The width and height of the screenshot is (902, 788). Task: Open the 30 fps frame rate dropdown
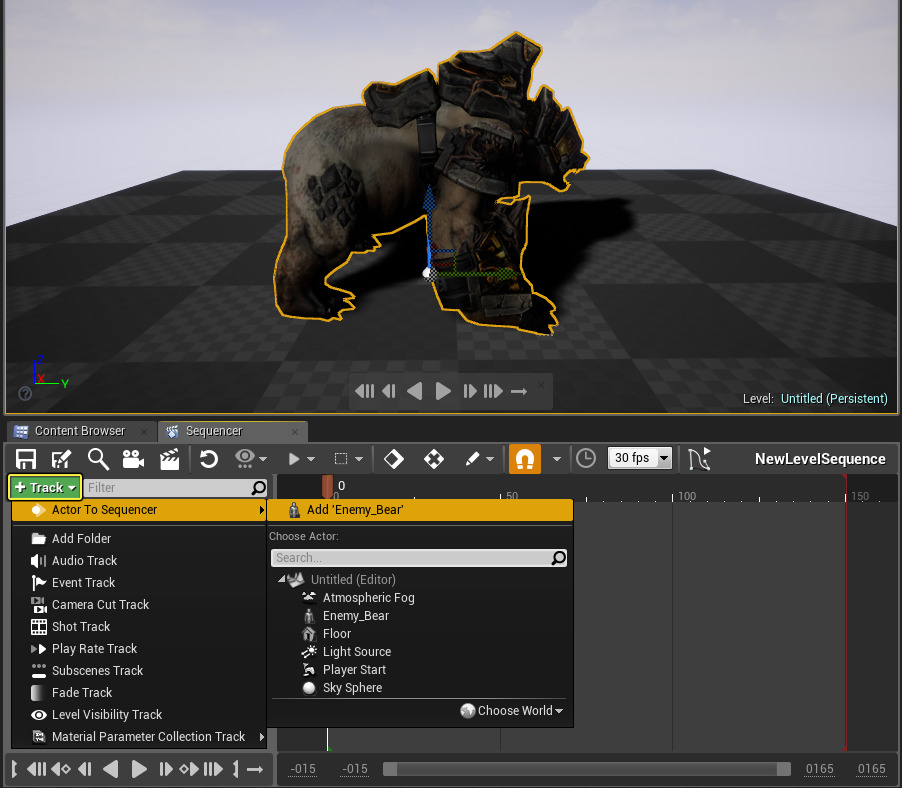coord(640,458)
